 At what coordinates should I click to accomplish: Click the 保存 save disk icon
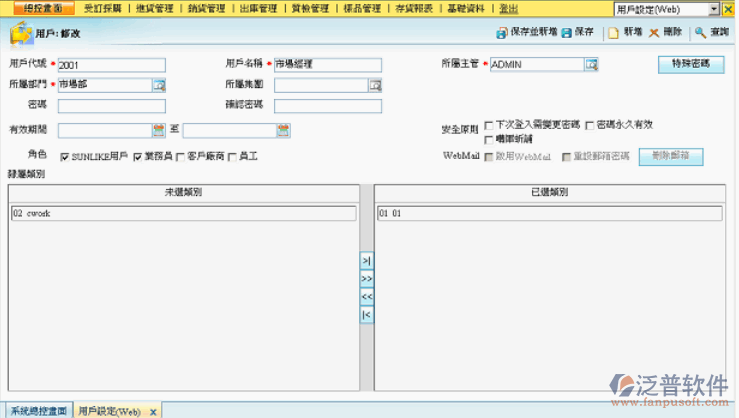point(567,33)
